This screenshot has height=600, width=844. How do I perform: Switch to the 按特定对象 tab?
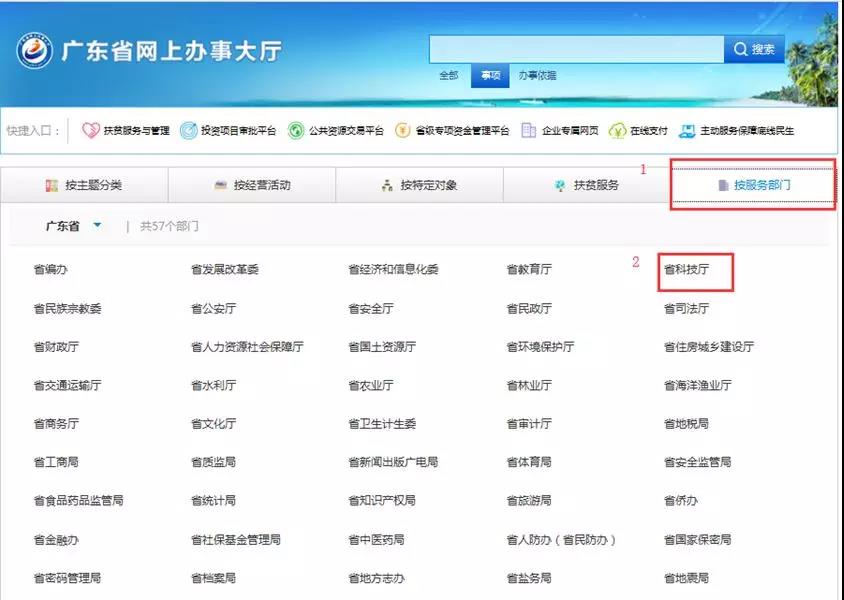point(419,186)
